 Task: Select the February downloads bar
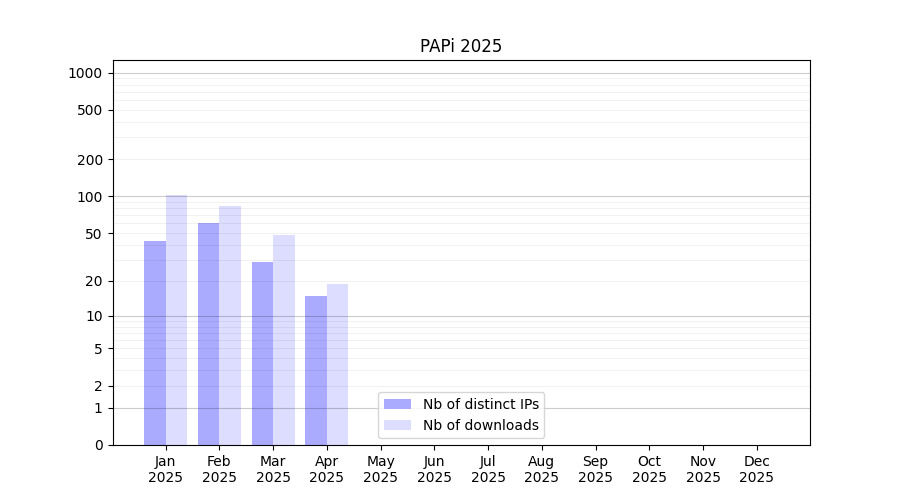pyautogui.click(x=230, y=325)
